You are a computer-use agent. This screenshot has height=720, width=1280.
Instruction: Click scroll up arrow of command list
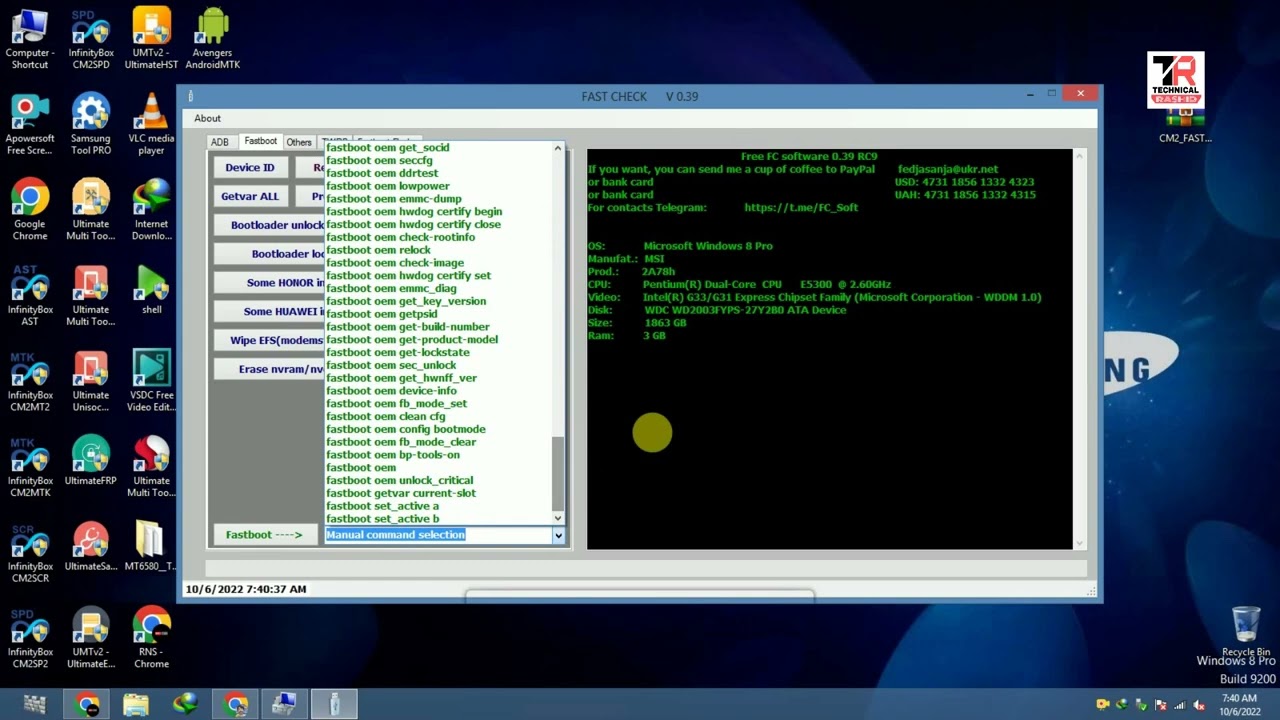tap(558, 148)
